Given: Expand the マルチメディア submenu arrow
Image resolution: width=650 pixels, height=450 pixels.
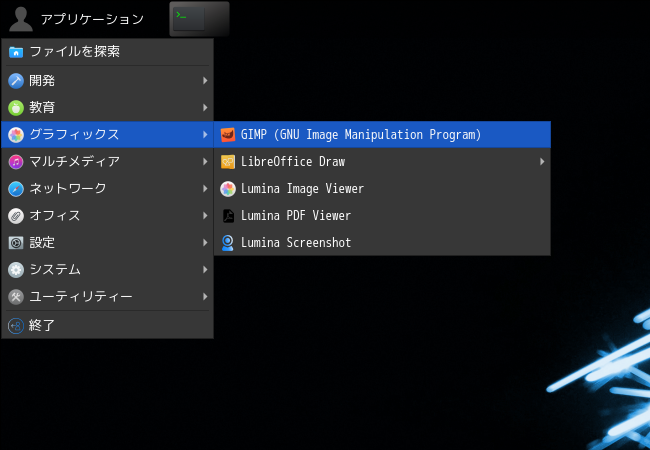Looking at the screenshot, I should 205,162.
